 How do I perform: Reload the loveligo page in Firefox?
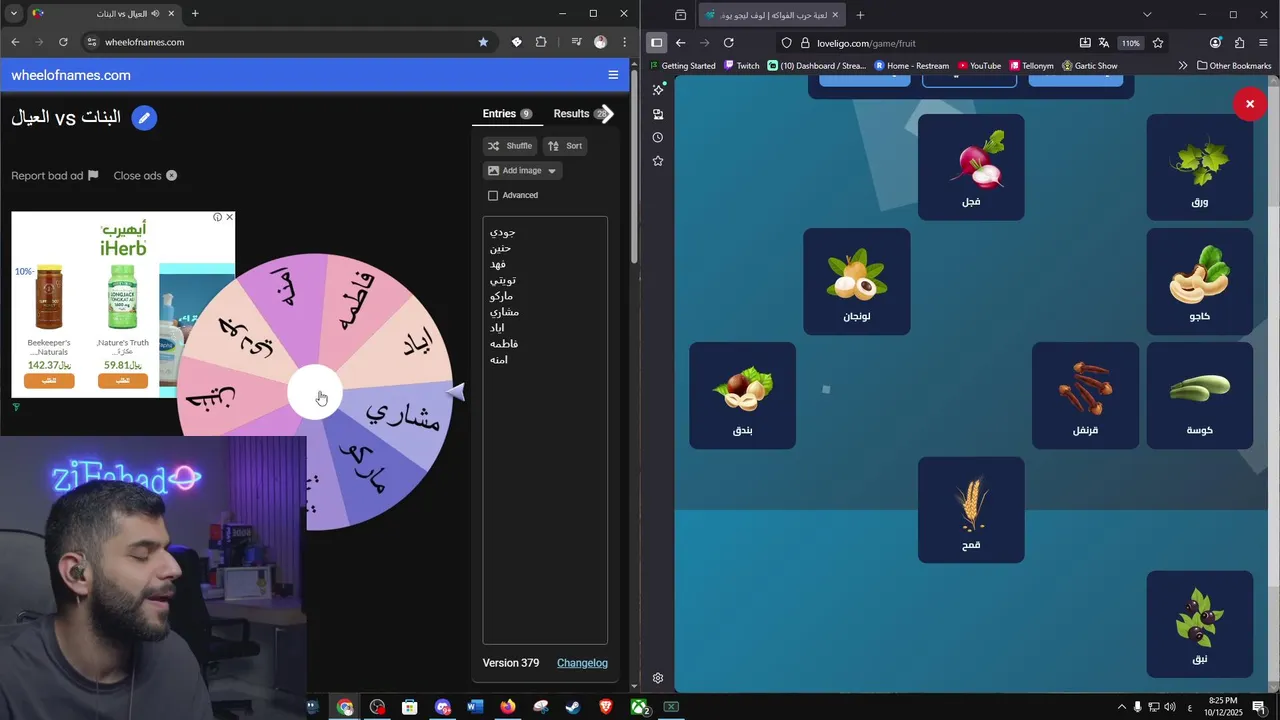[x=729, y=43]
